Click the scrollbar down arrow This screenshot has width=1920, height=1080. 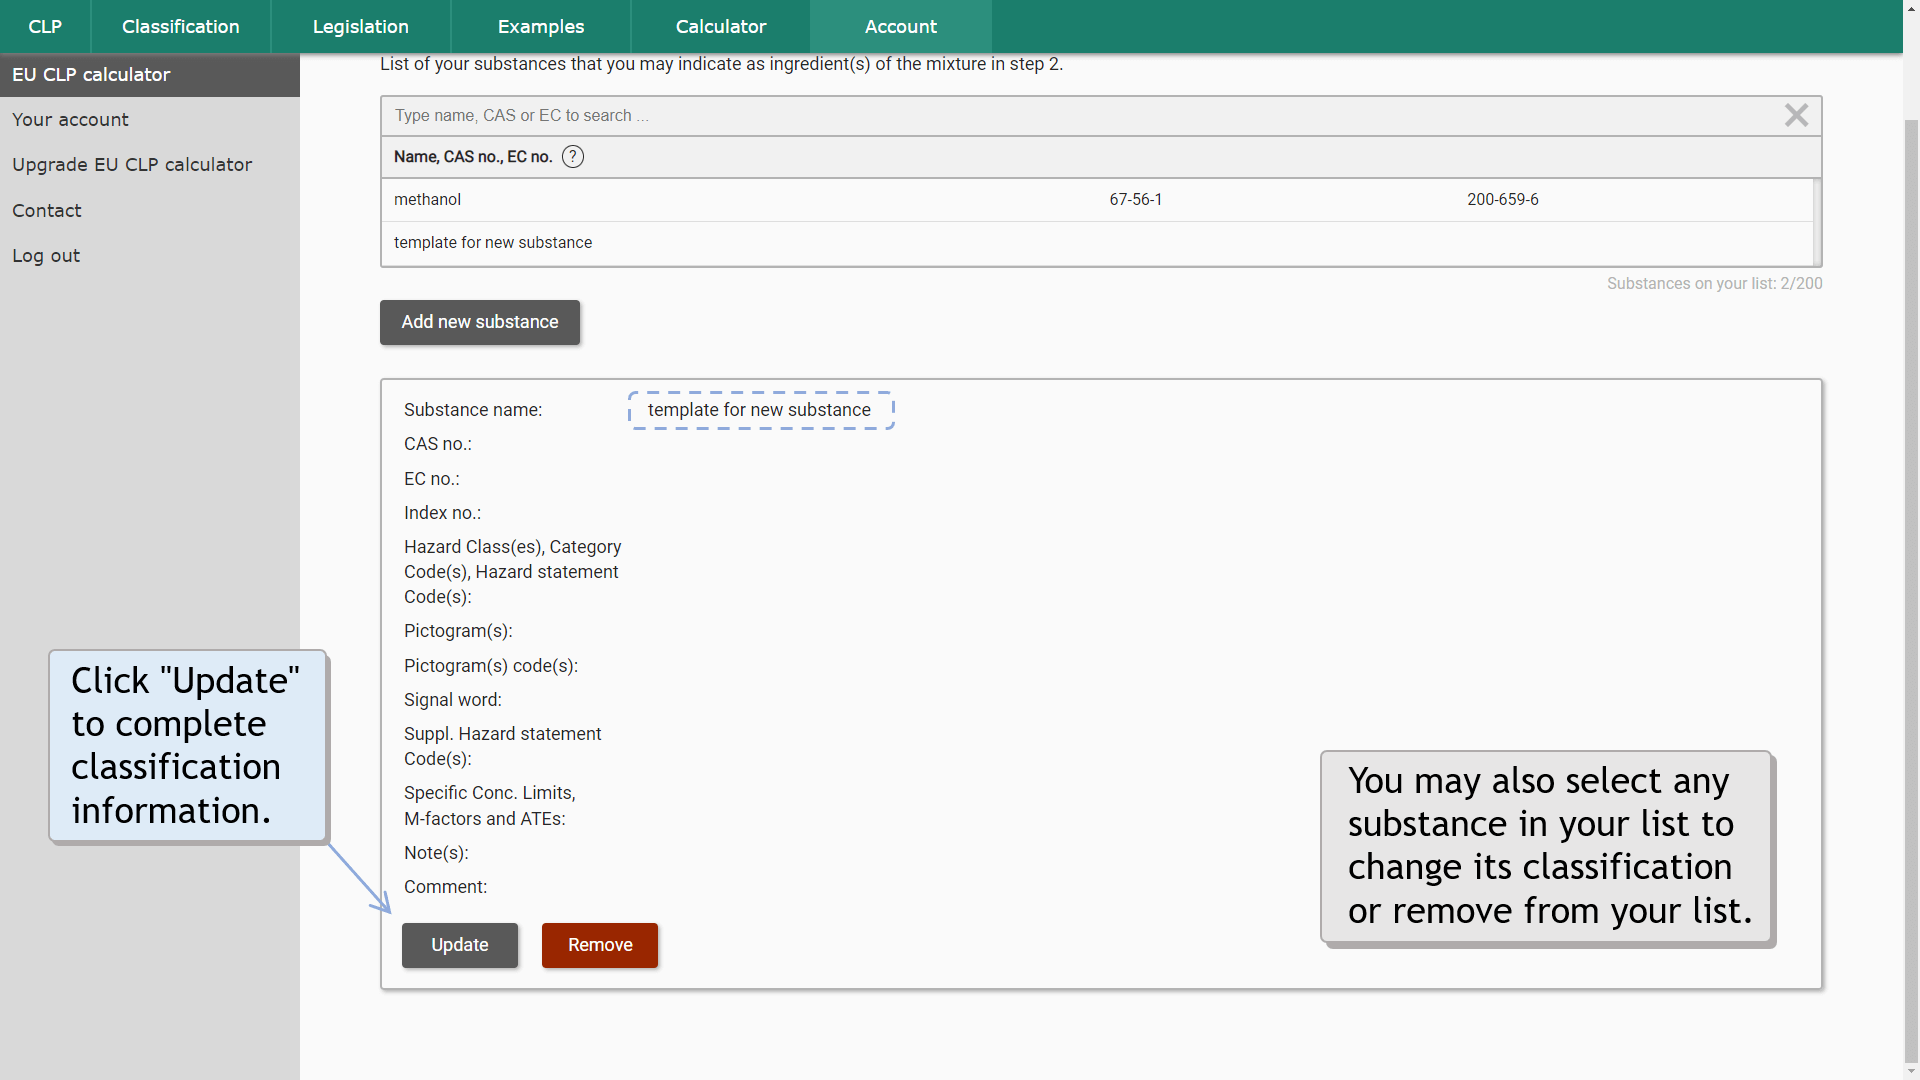pos(1911,1071)
